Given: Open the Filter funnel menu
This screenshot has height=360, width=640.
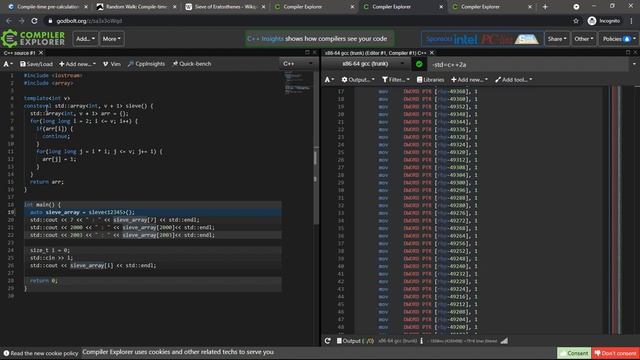Looking at the screenshot, I should [396, 80].
